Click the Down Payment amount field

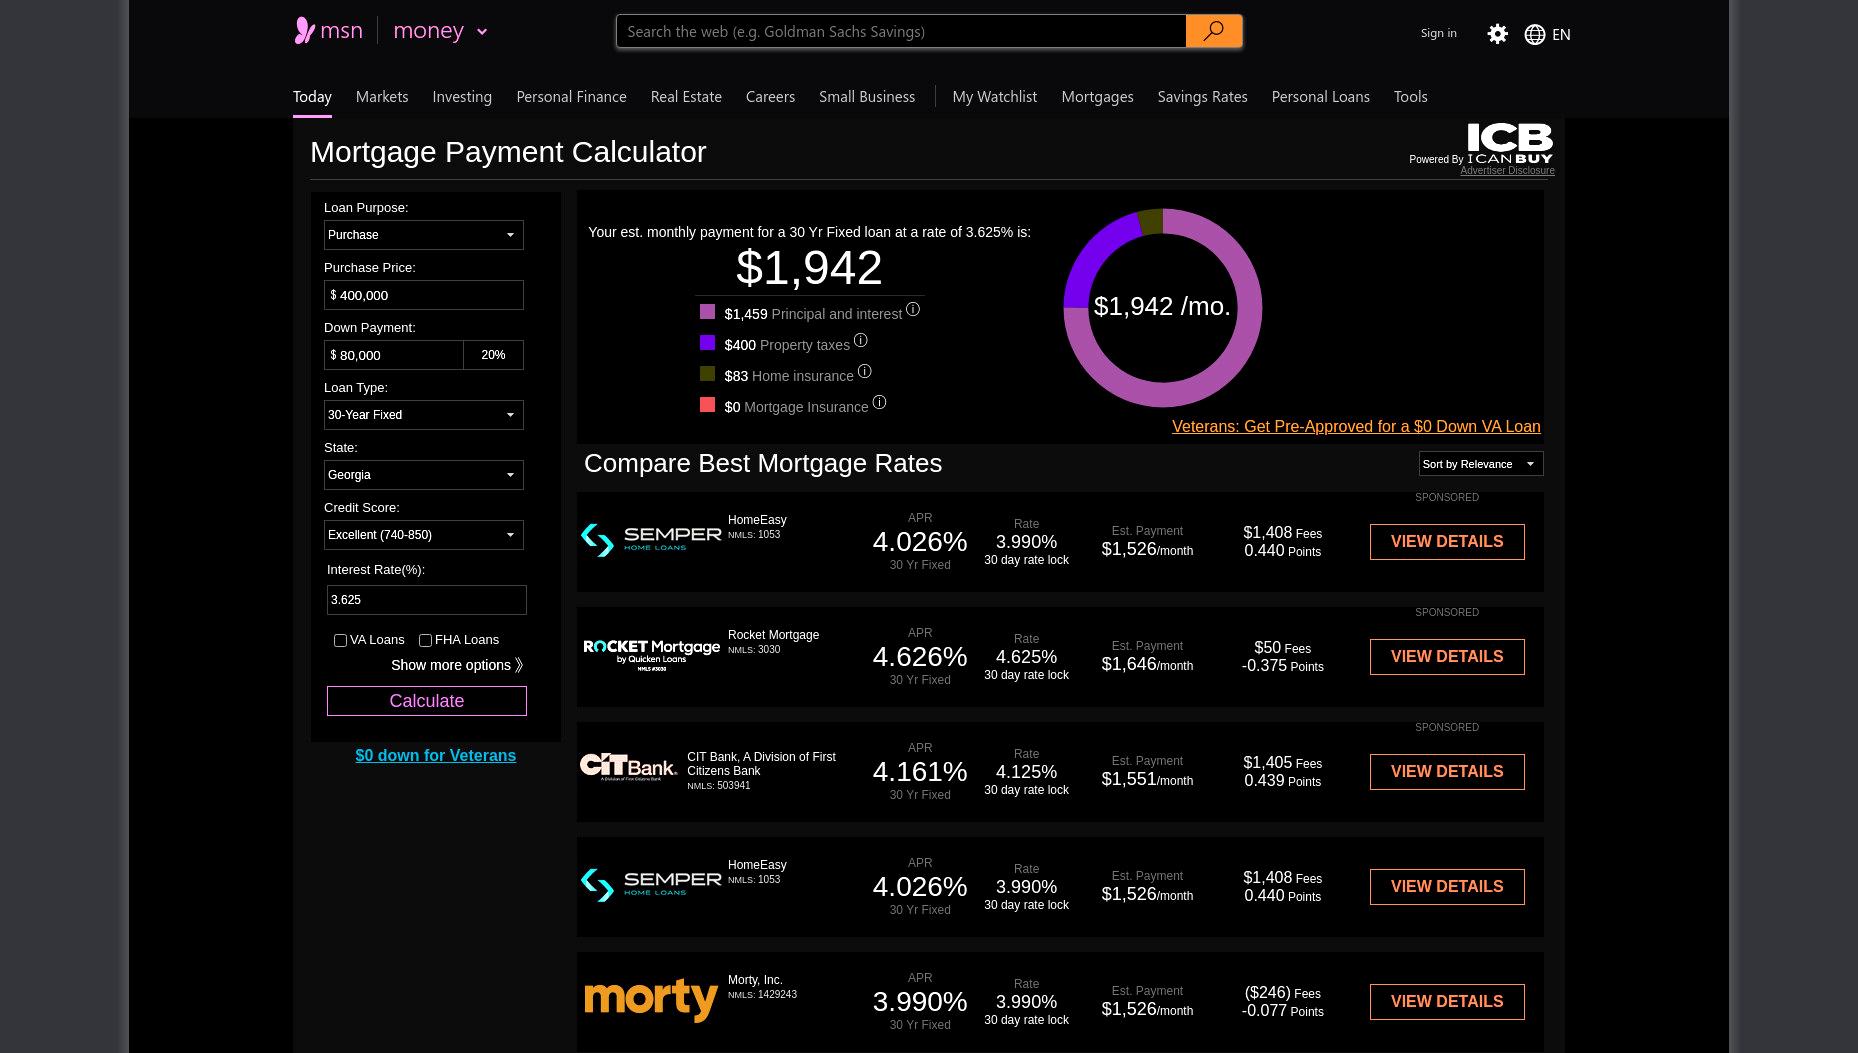(x=394, y=355)
